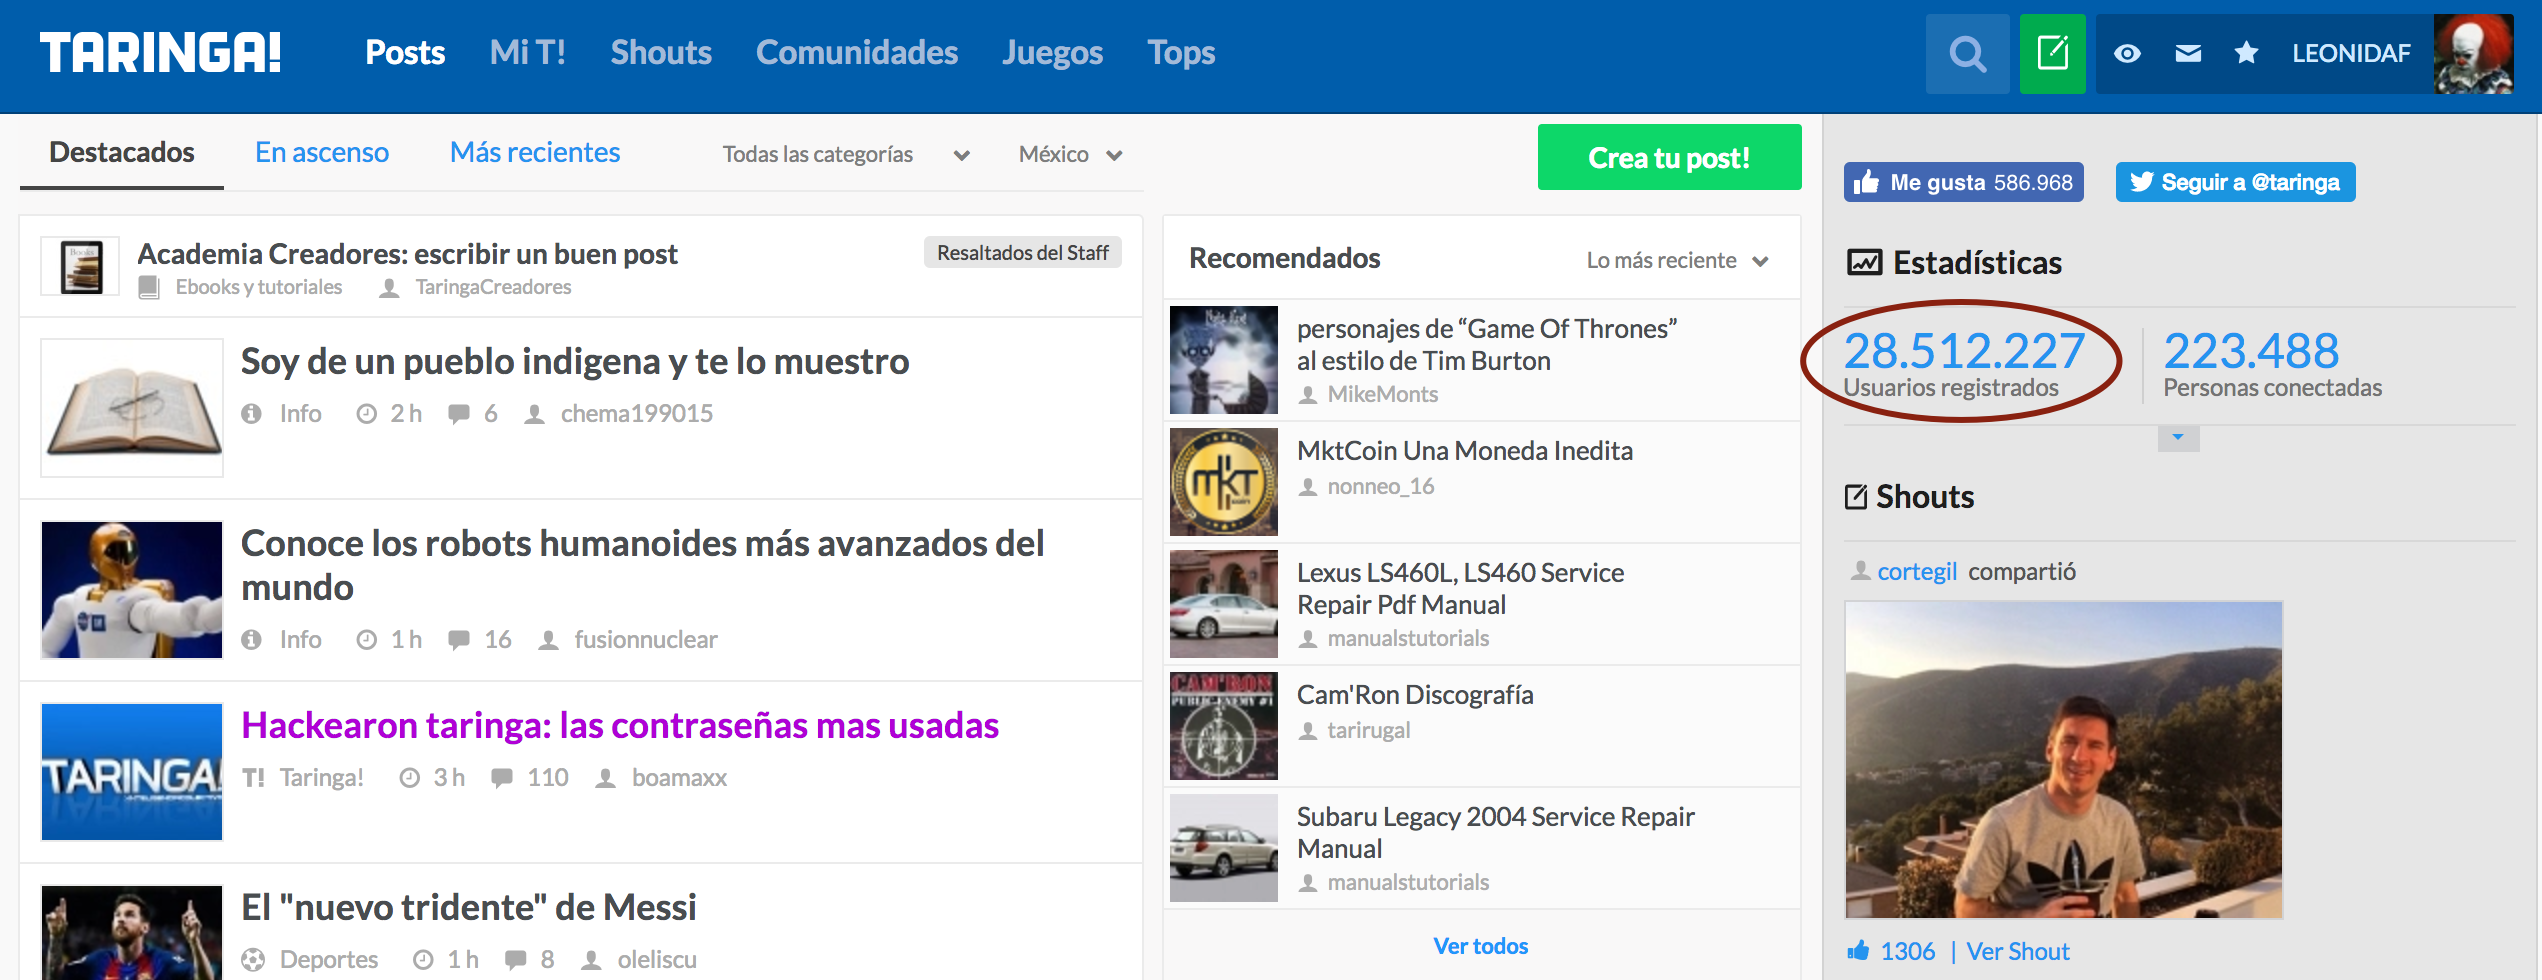2542x980 pixels.
Task: Like the page with the Me gusta button
Action: [1962, 182]
